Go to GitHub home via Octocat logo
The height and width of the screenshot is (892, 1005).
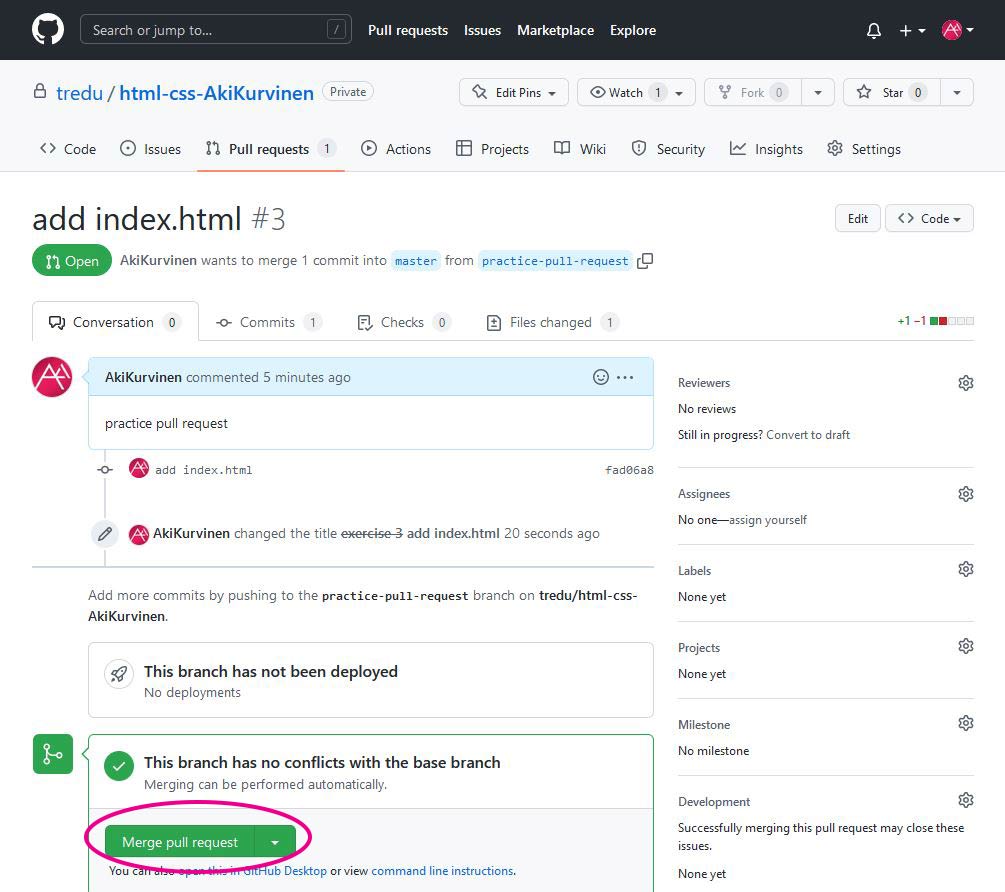tap(48, 29)
